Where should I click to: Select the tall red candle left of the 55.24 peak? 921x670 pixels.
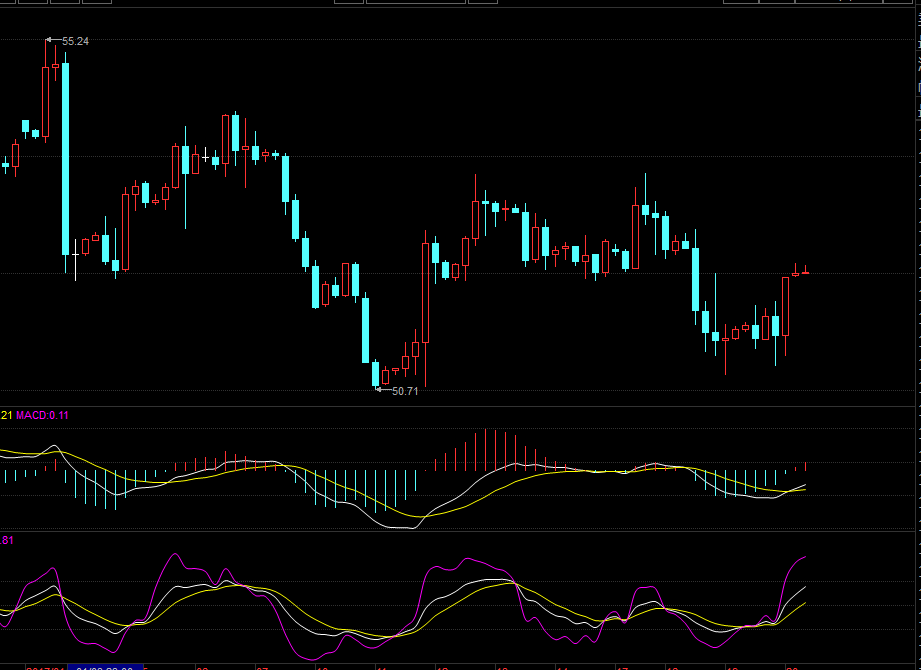coord(45,100)
